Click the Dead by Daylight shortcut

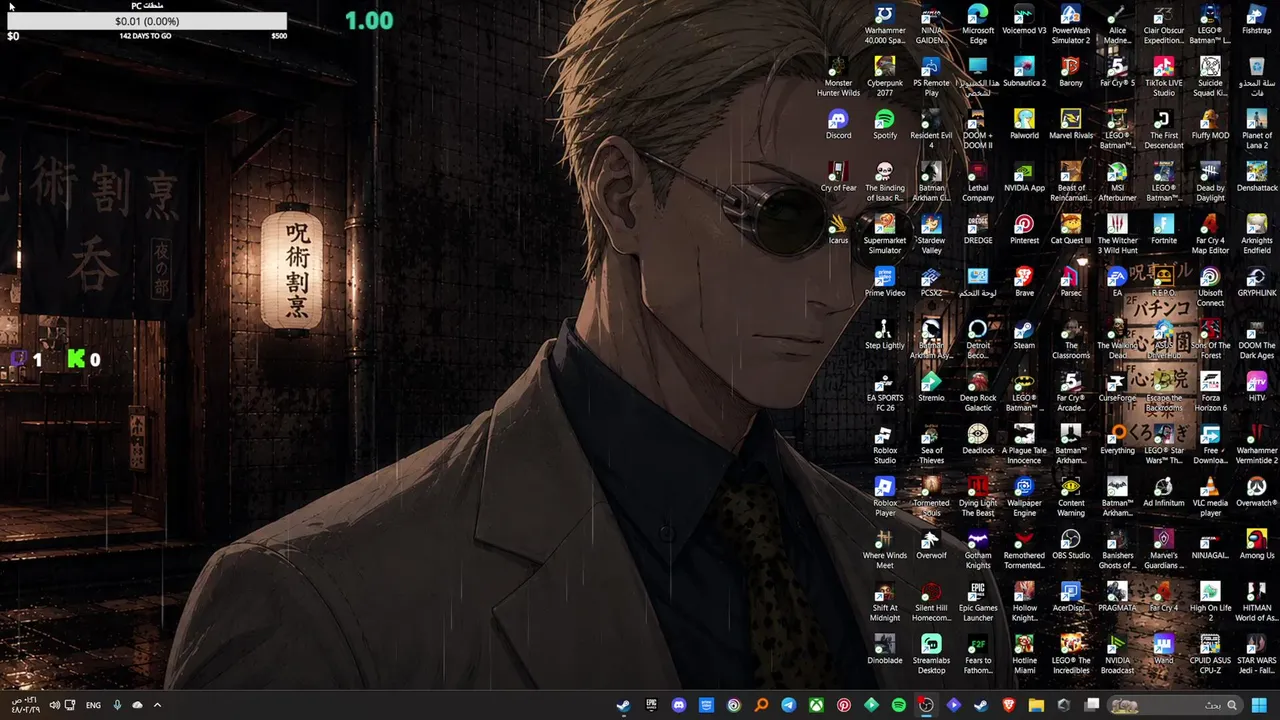point(1210,181)
